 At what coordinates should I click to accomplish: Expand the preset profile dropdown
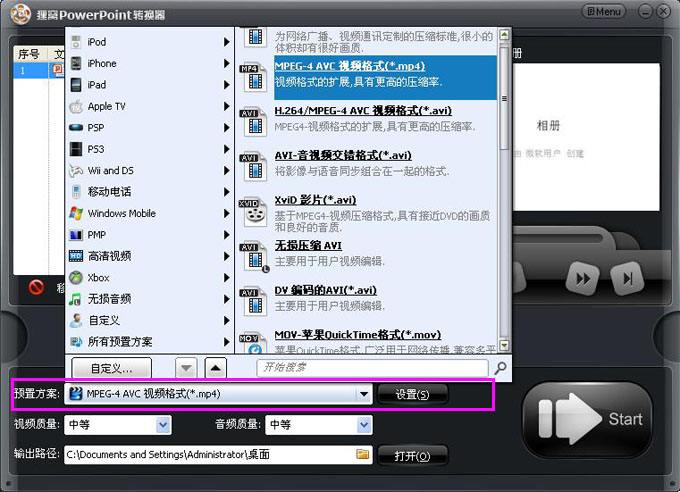[364, 394]
